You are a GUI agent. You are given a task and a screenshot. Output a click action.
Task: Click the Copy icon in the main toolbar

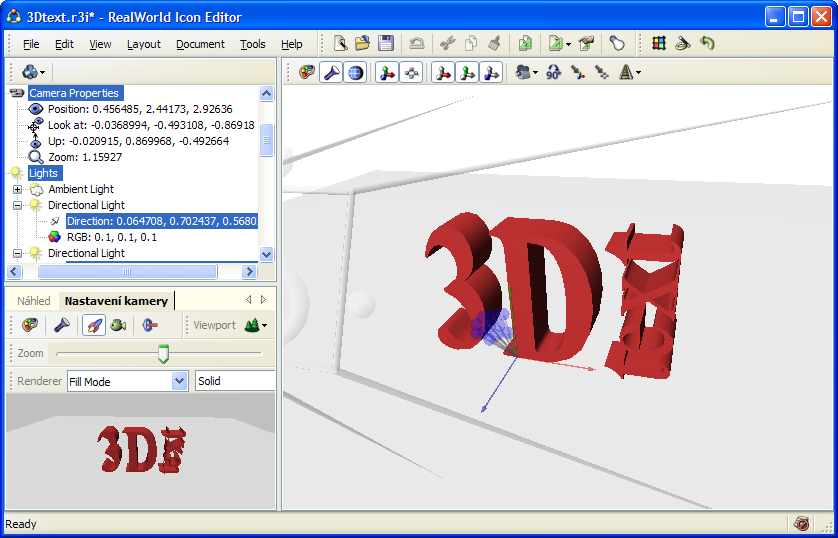[470, 43]
